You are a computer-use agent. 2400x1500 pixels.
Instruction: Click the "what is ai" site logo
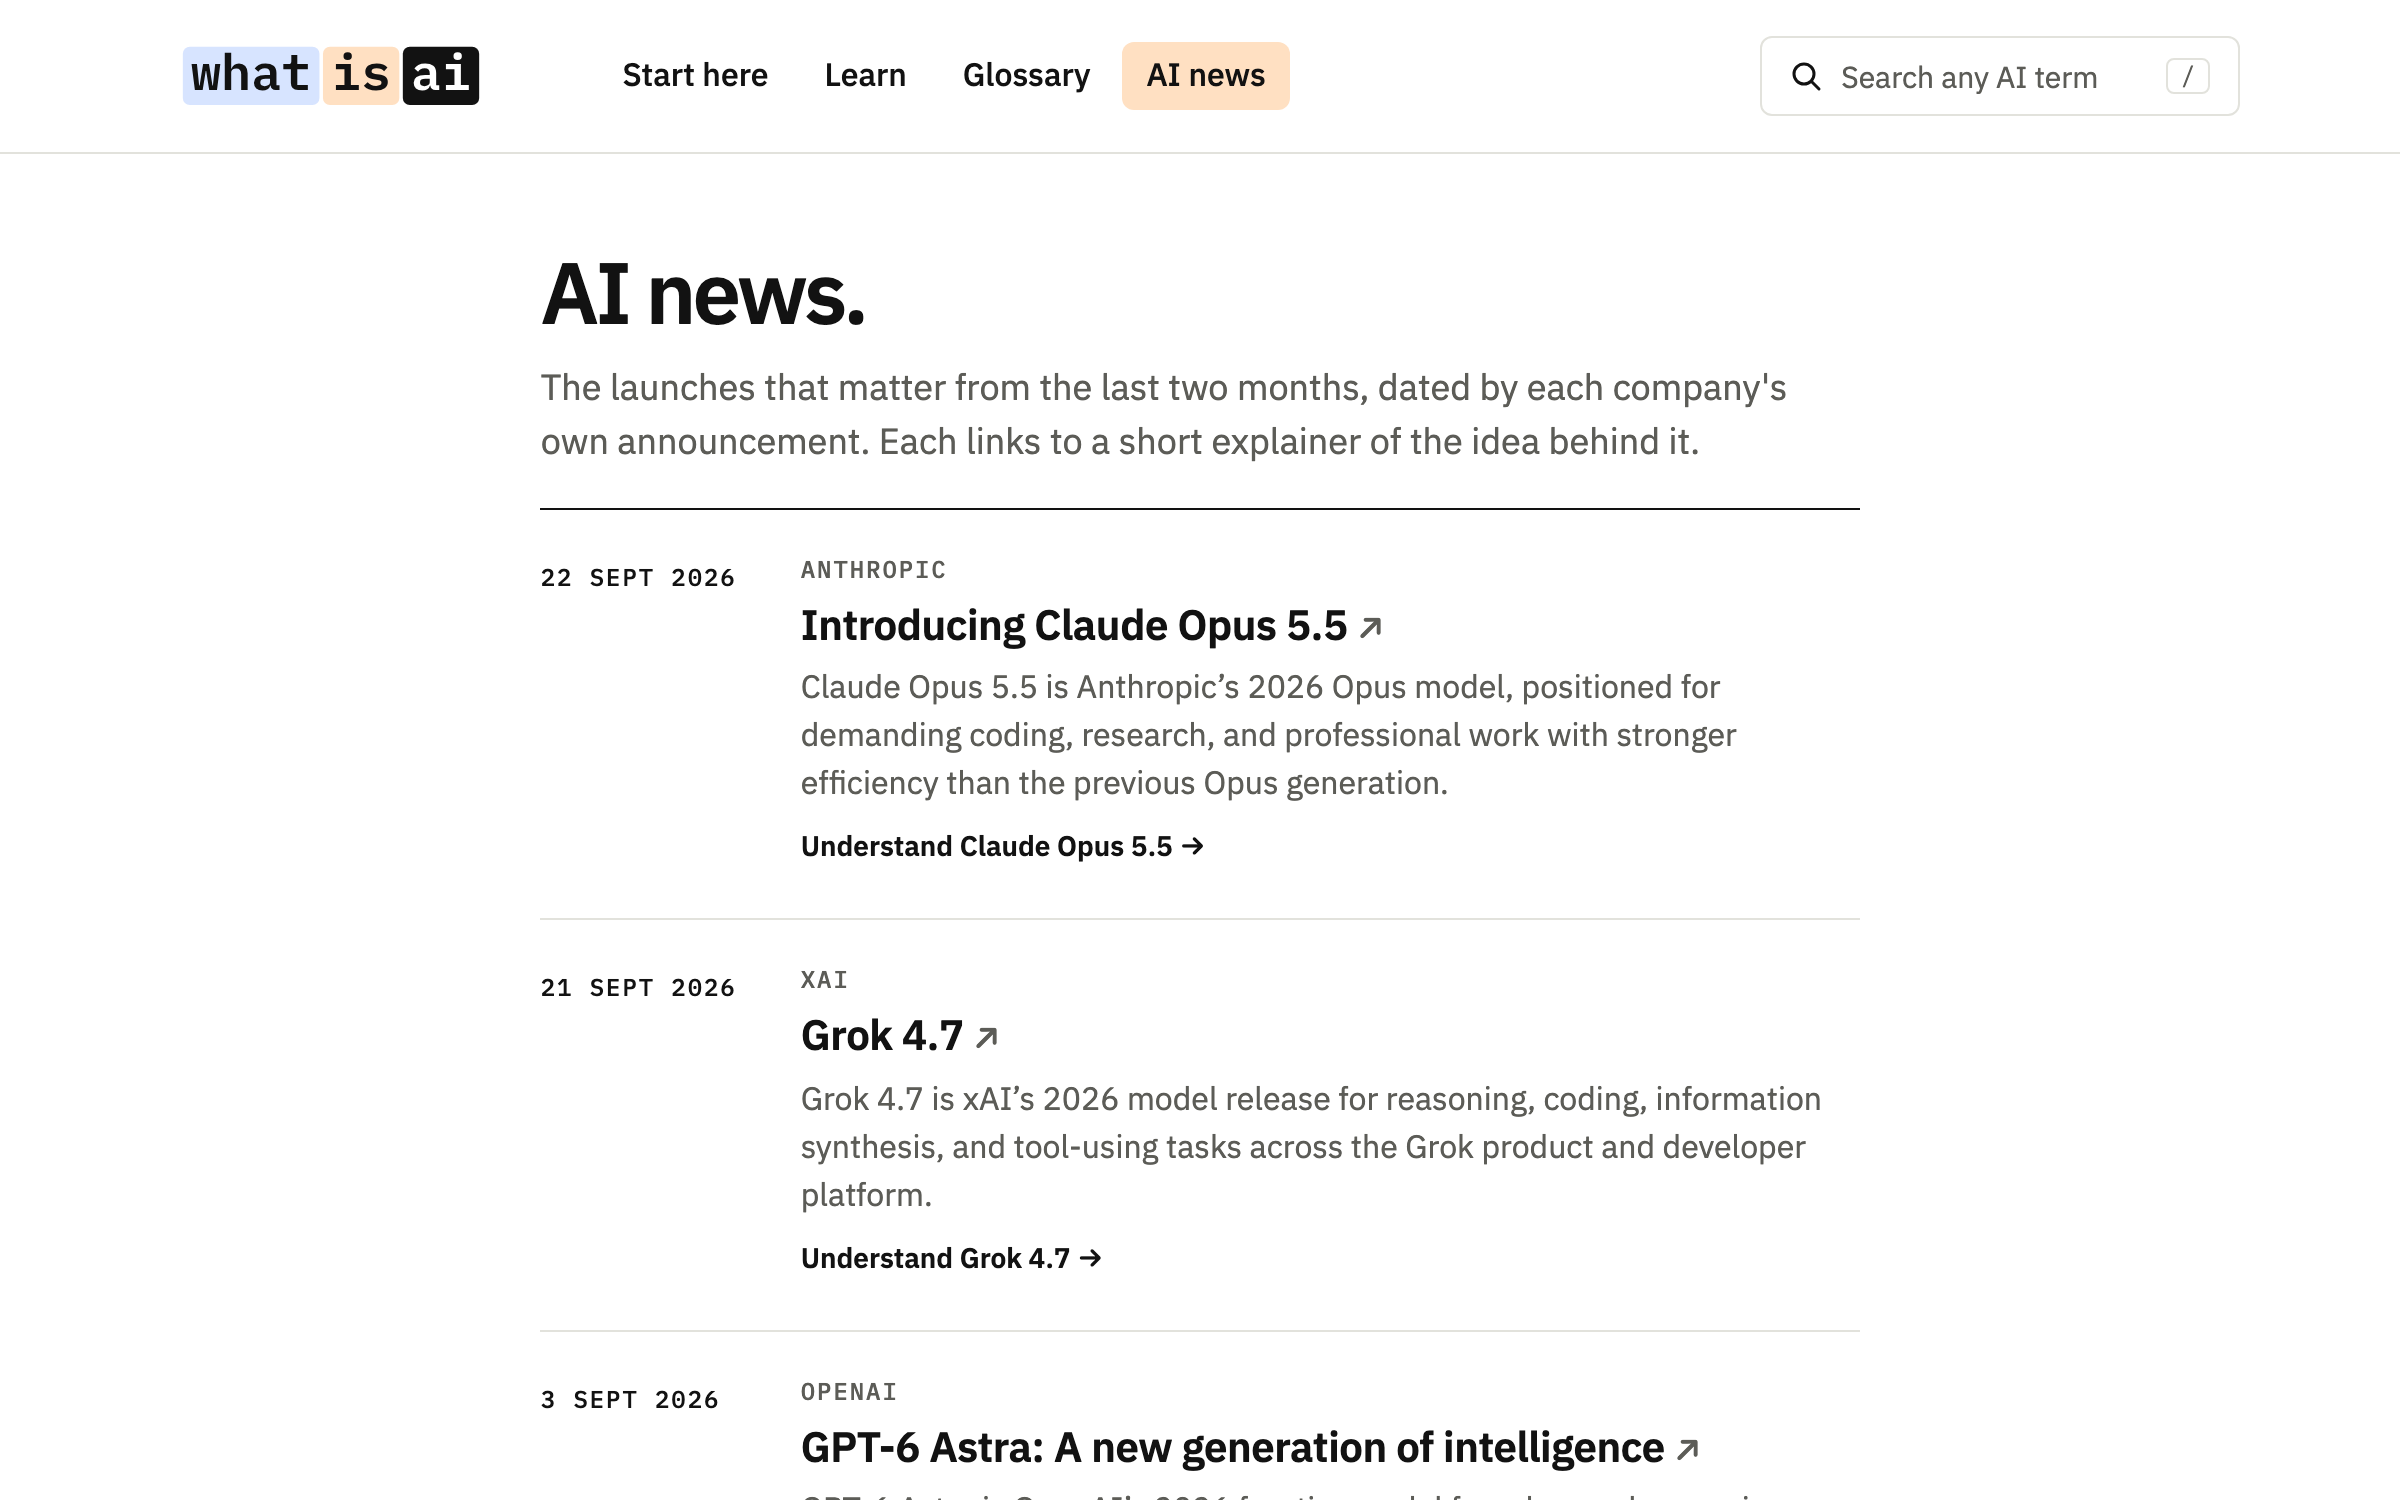[331, 76]
